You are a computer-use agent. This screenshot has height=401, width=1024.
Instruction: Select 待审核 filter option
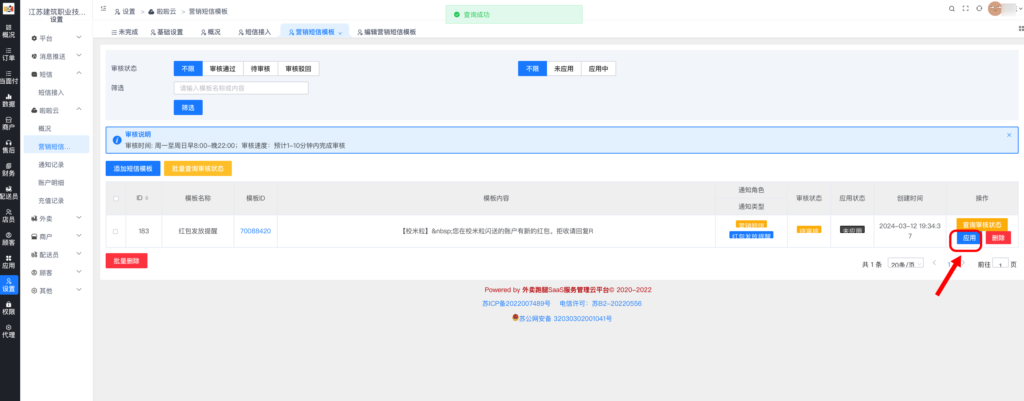coord(261,69)
